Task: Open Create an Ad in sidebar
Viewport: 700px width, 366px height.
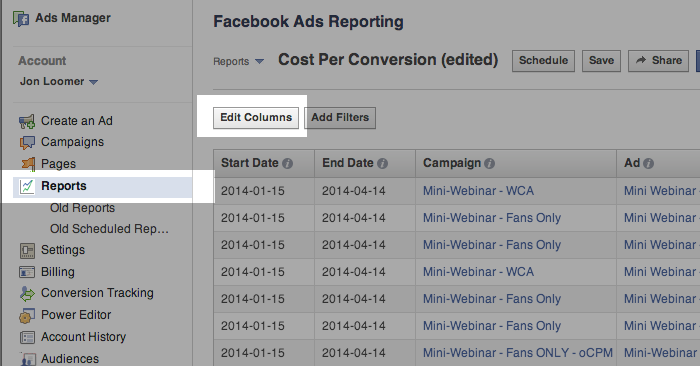Action: pos(77,121)
